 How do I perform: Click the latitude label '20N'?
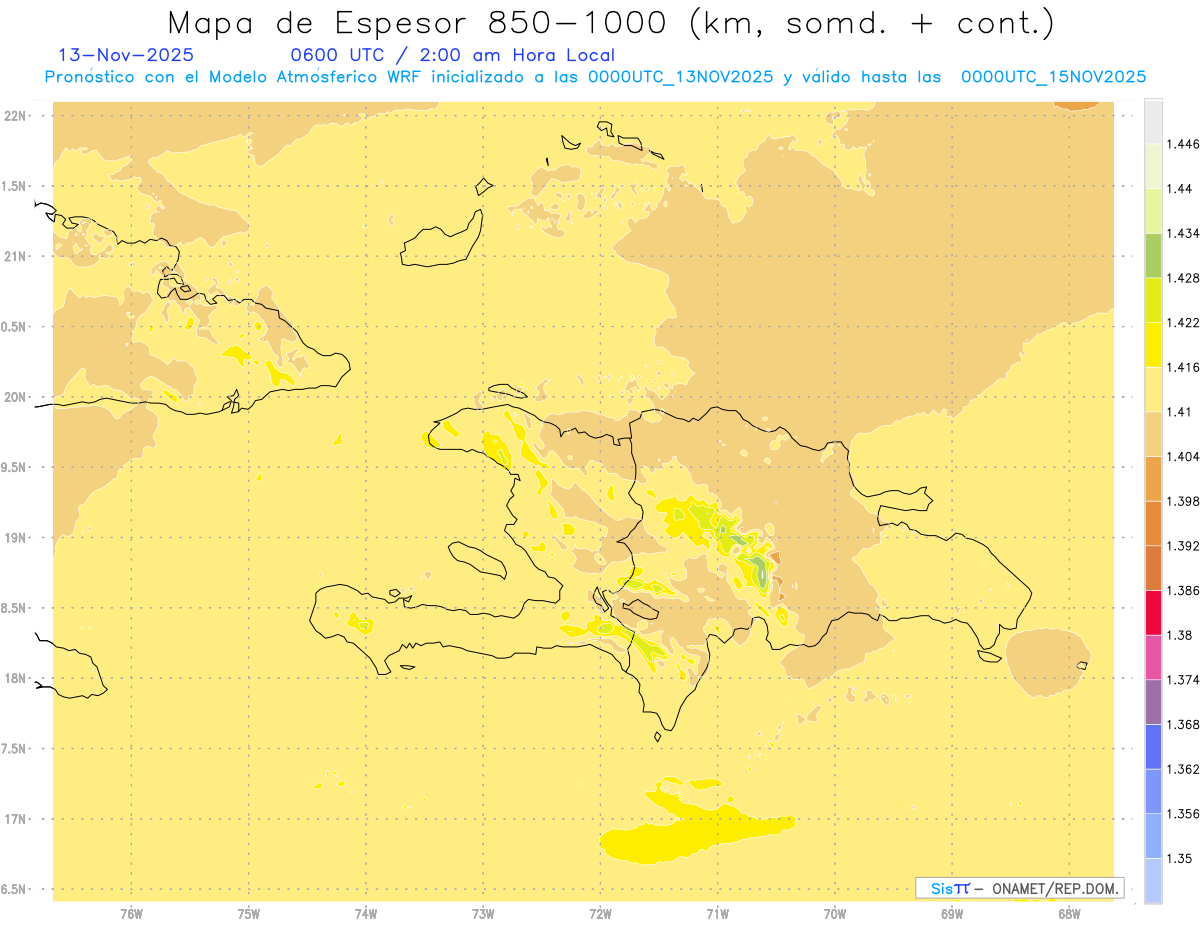point(15,397)
